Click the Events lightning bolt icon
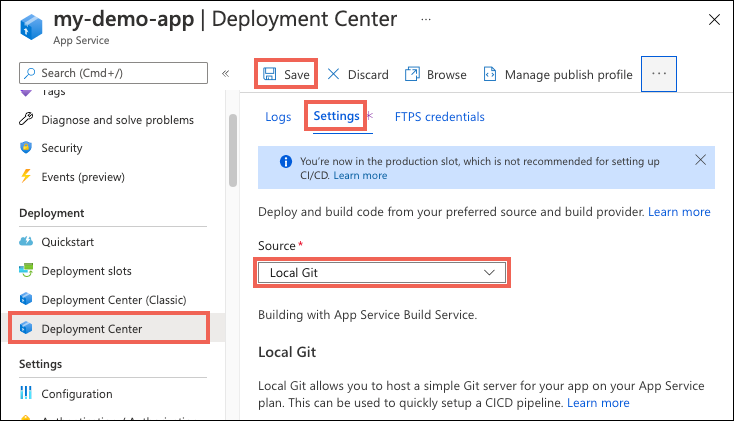 (26, 177)
